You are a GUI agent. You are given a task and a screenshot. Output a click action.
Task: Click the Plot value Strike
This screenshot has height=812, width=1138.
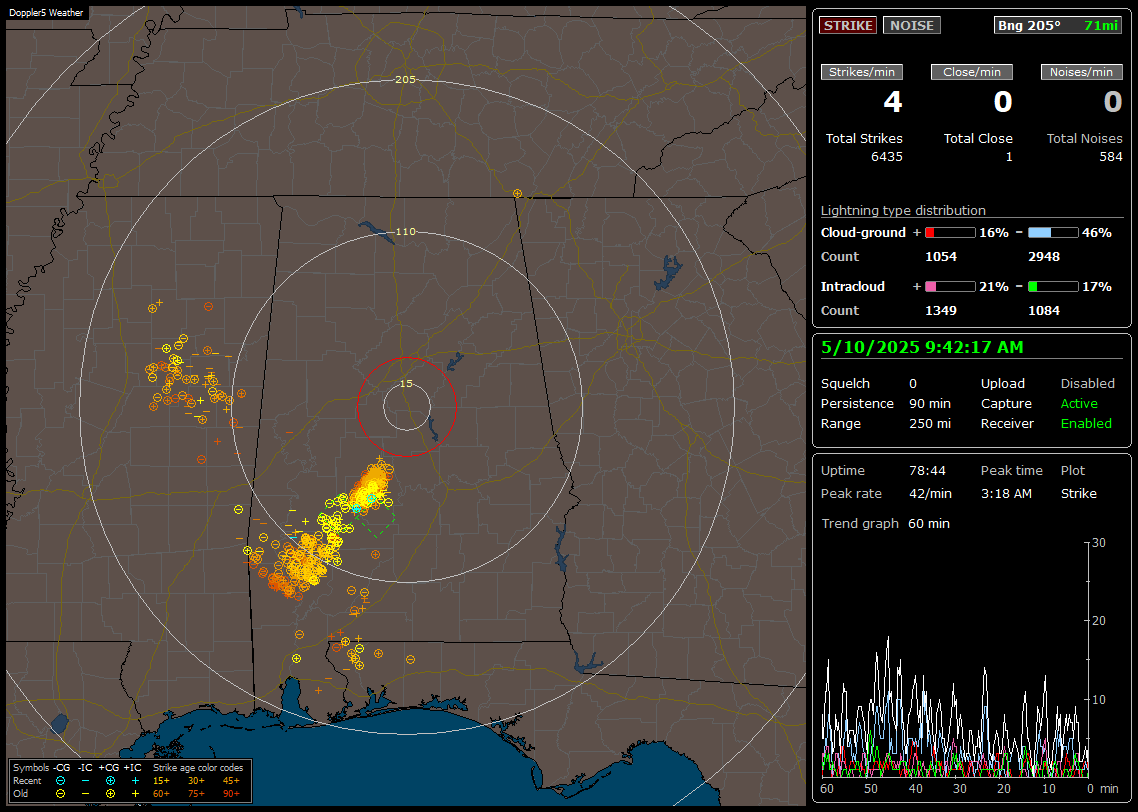(1078, 494)
